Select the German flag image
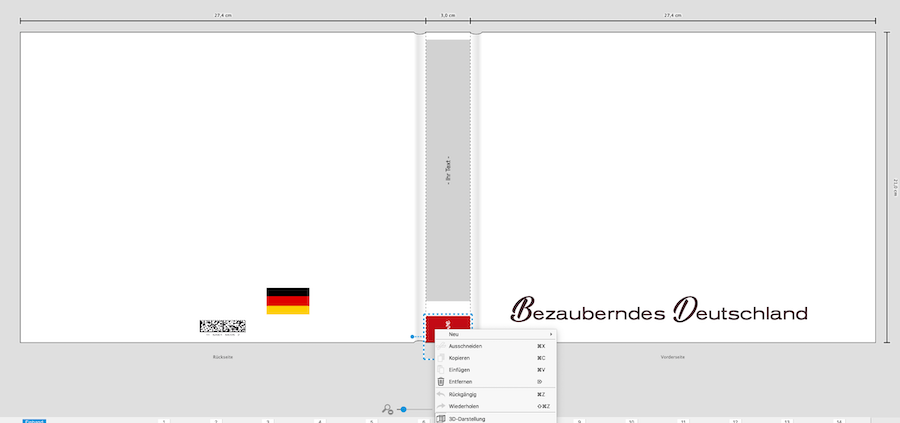 tap(288, 301)
